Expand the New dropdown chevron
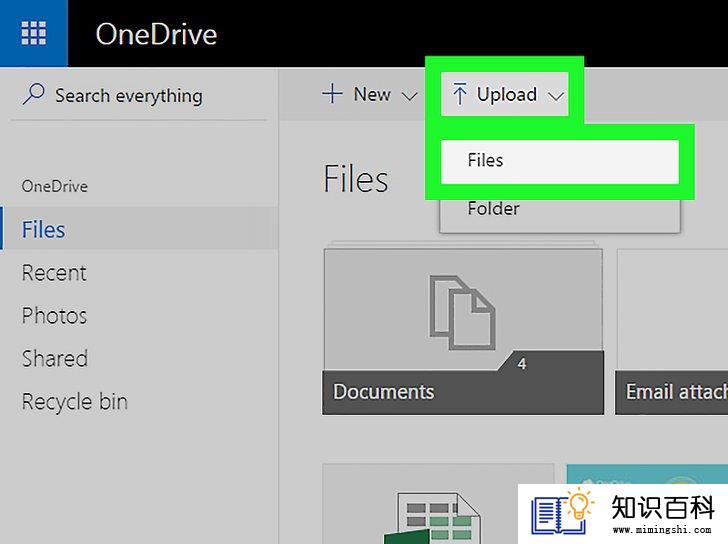This screenshot has width=728, height=544. pos(409,97)
